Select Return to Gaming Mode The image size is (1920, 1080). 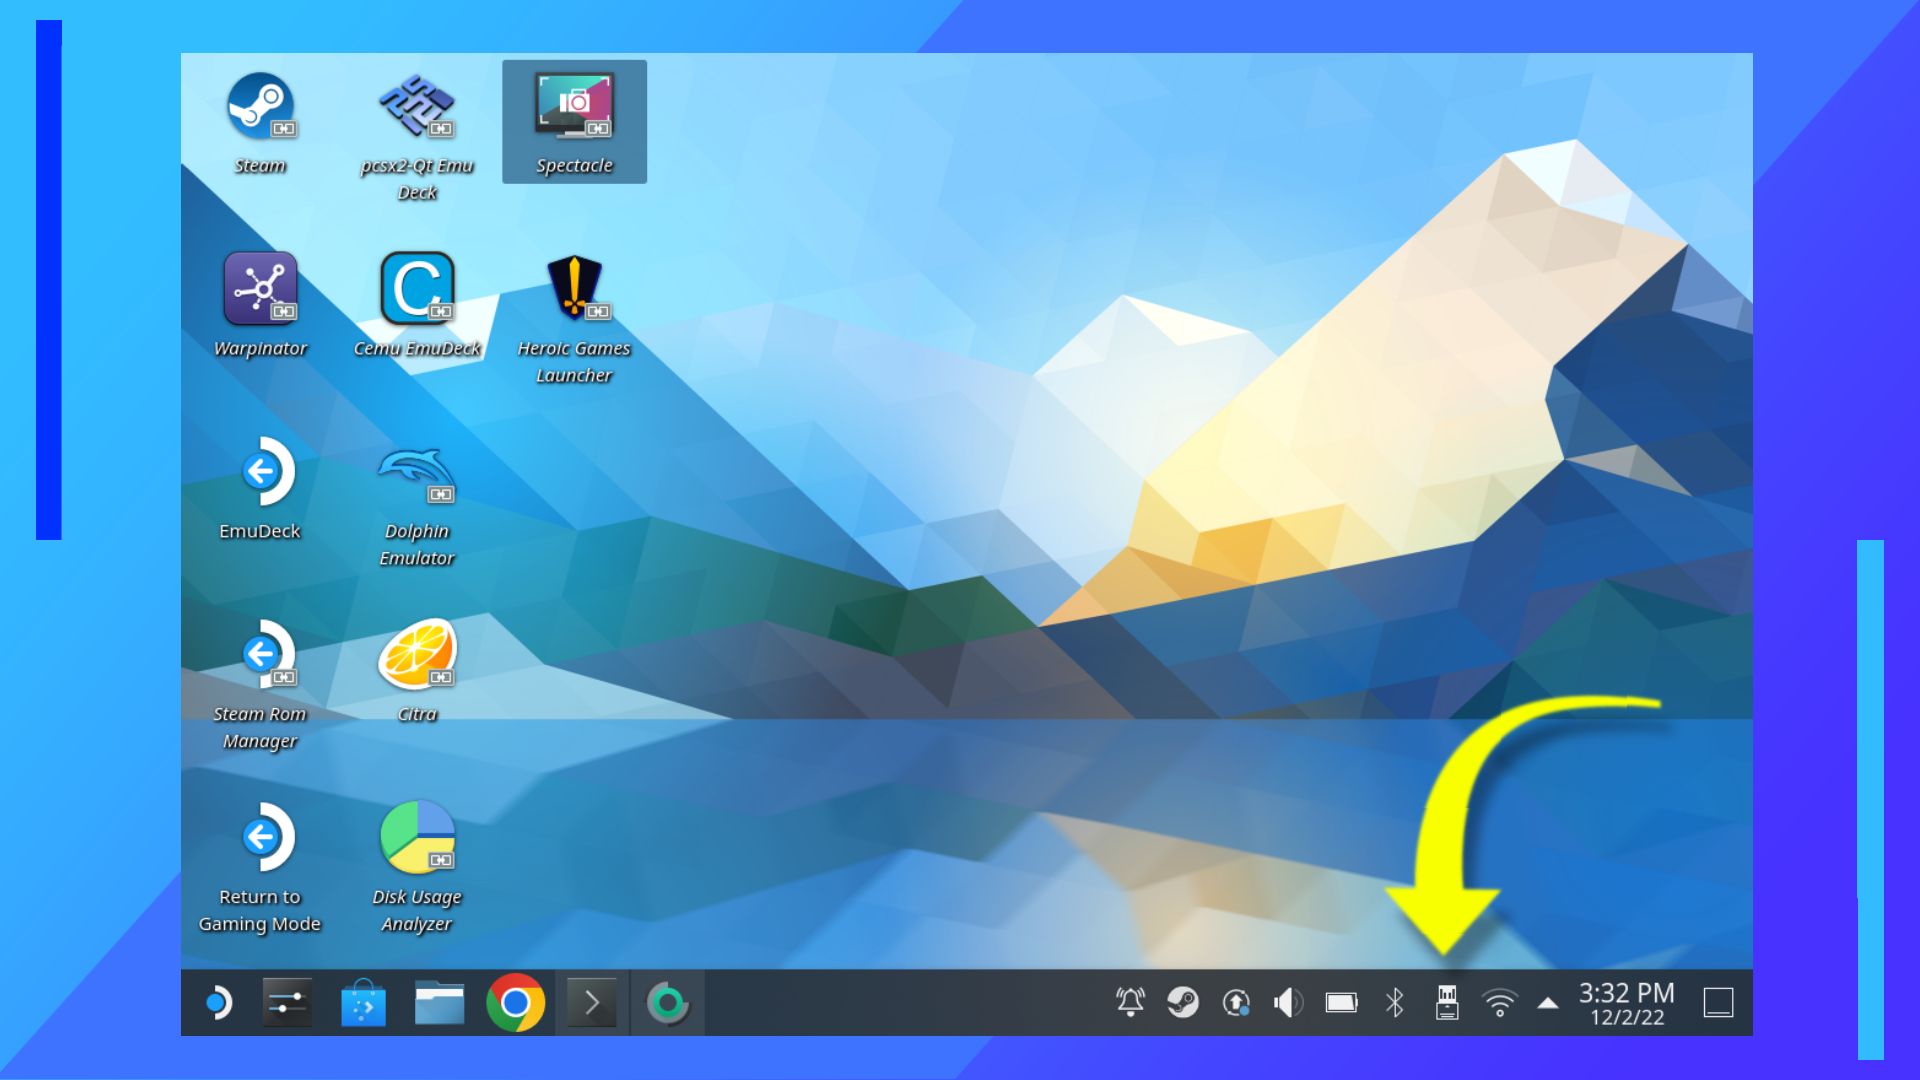pos(262,838)
